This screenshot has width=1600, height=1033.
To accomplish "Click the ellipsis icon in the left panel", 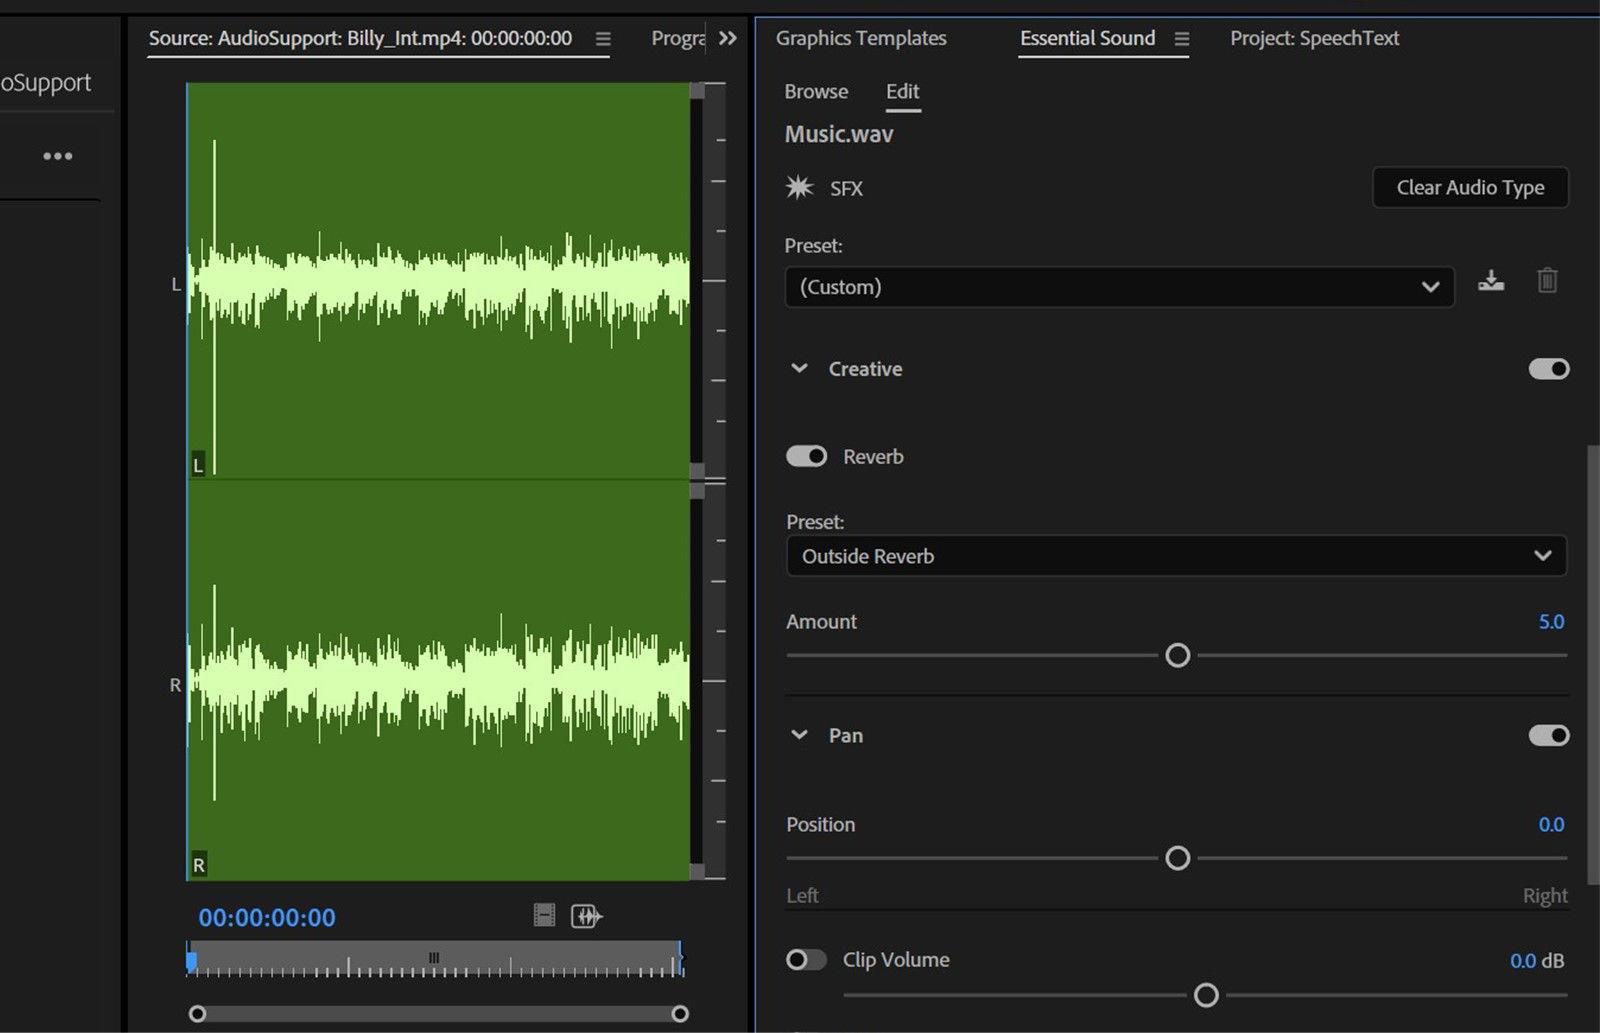I will 58,155.
